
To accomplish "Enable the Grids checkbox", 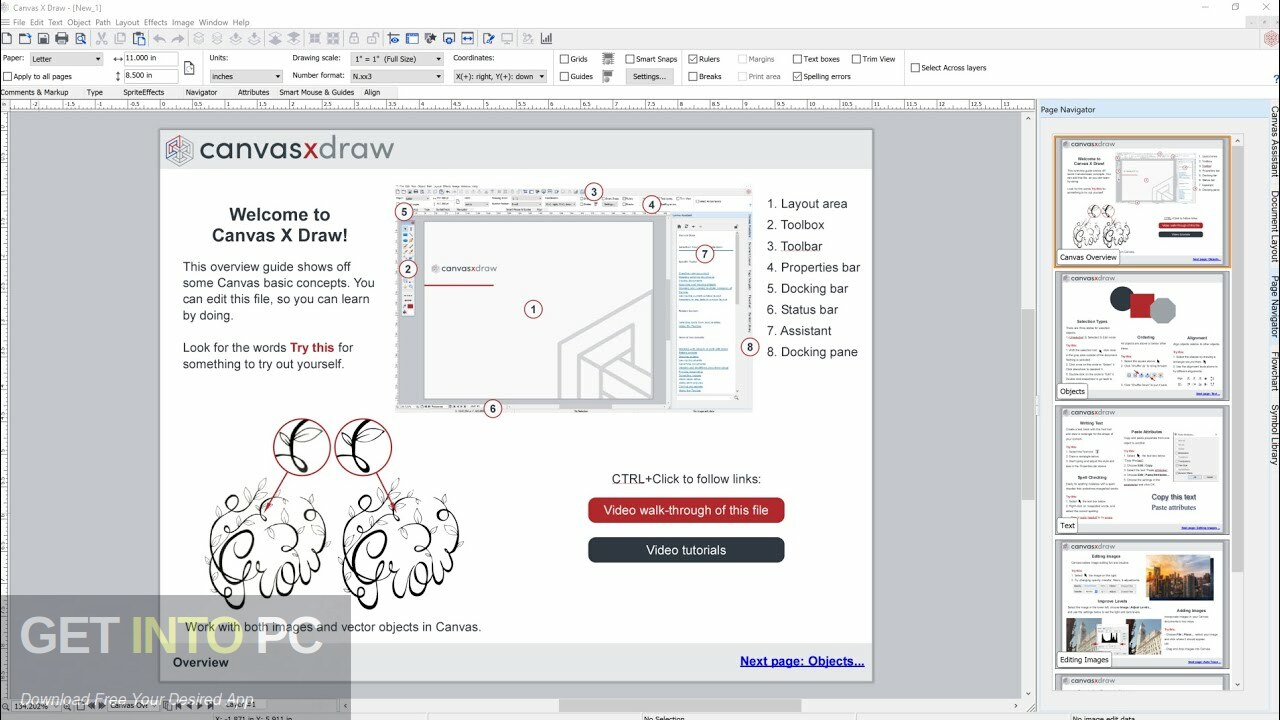I will click(x=565, y=59).
